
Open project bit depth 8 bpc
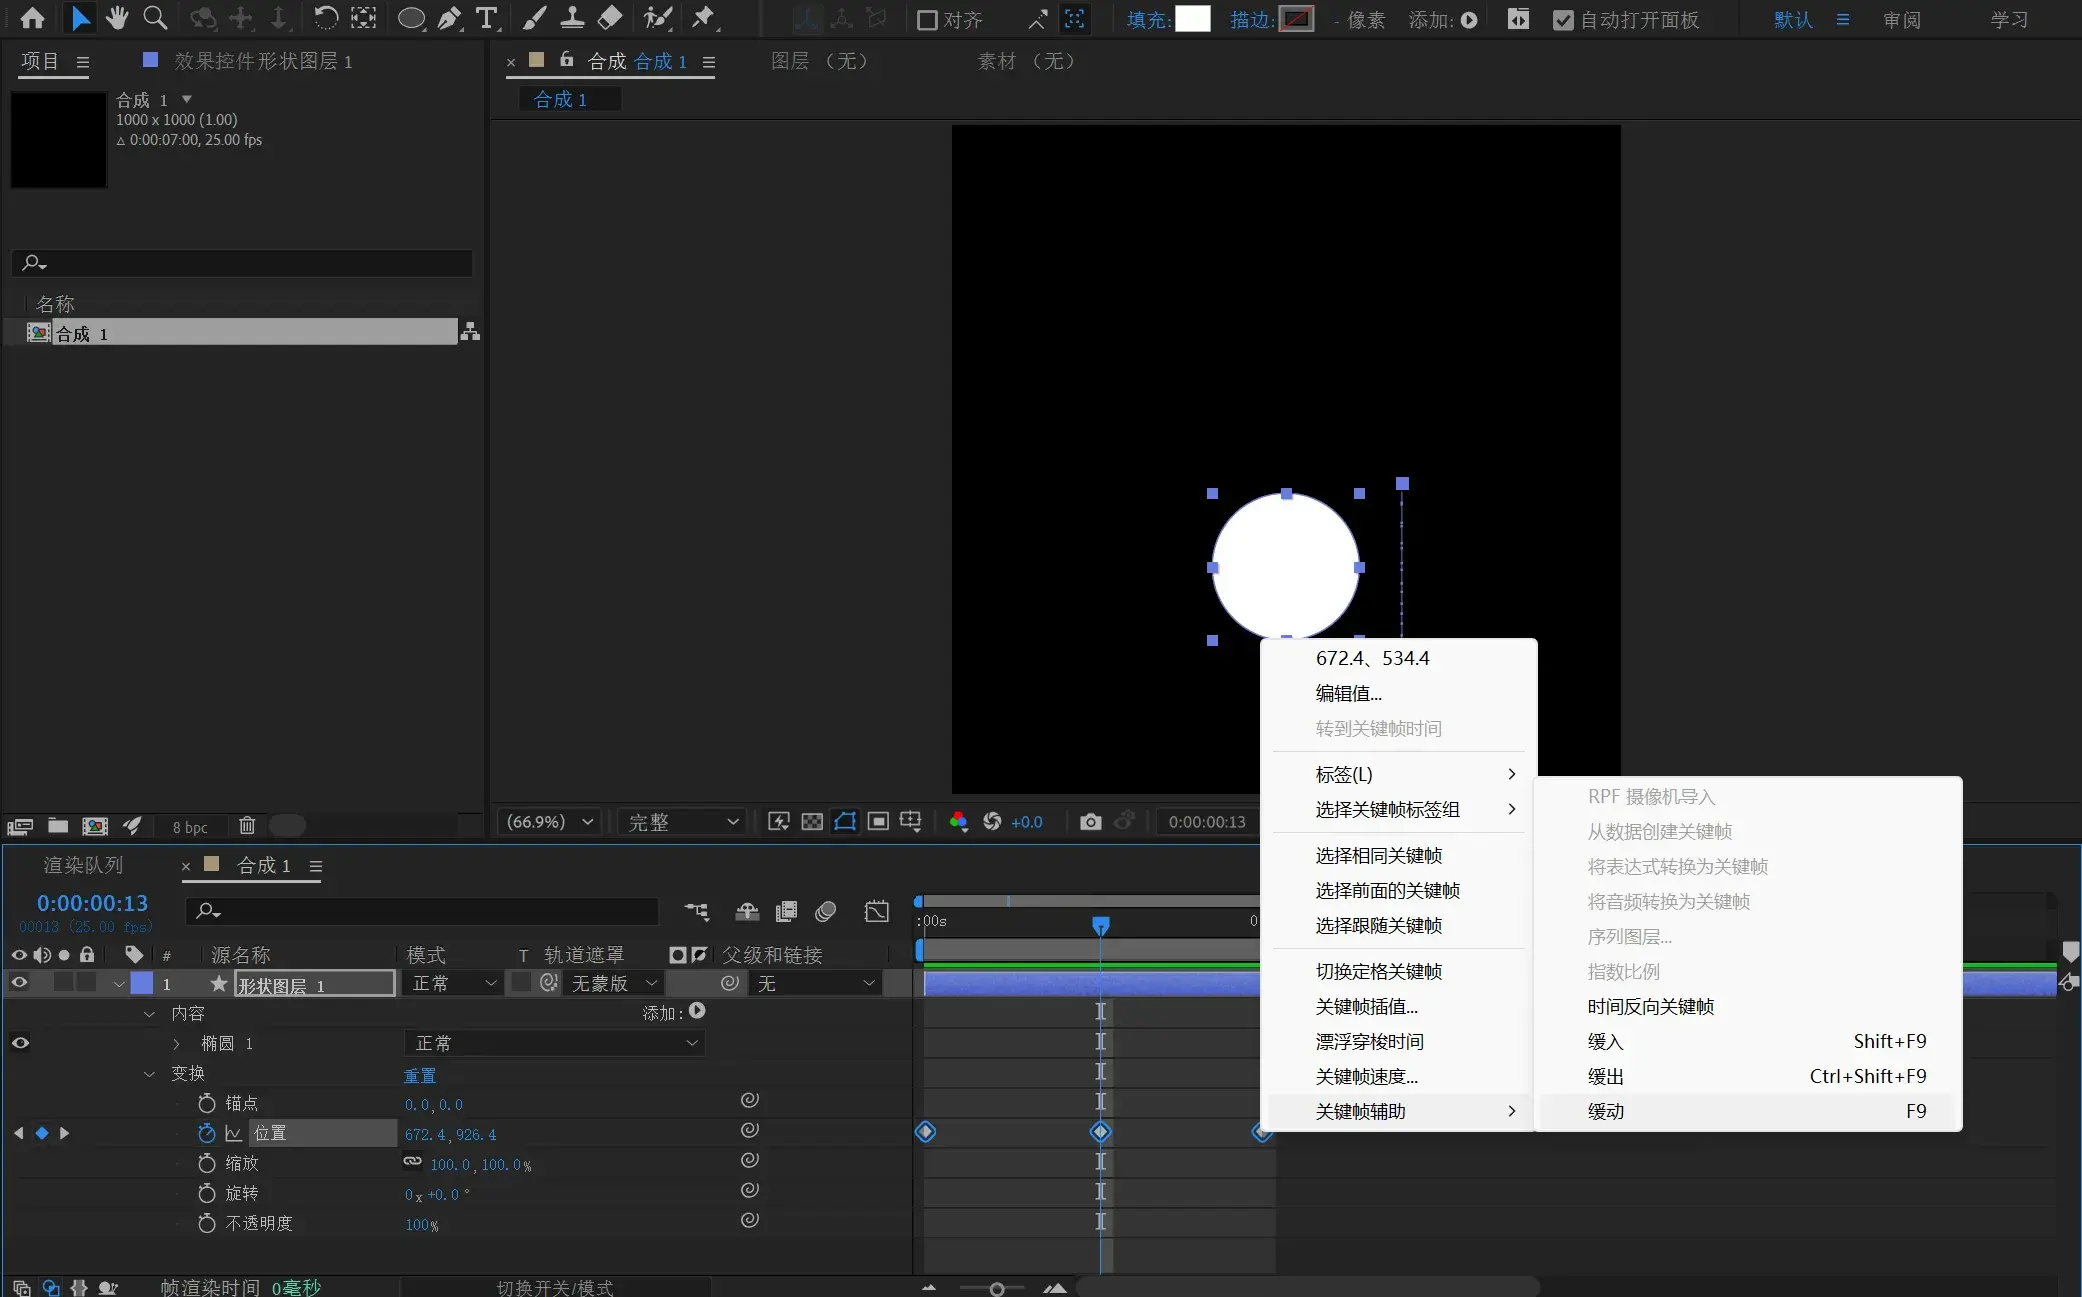pos(190,827)
